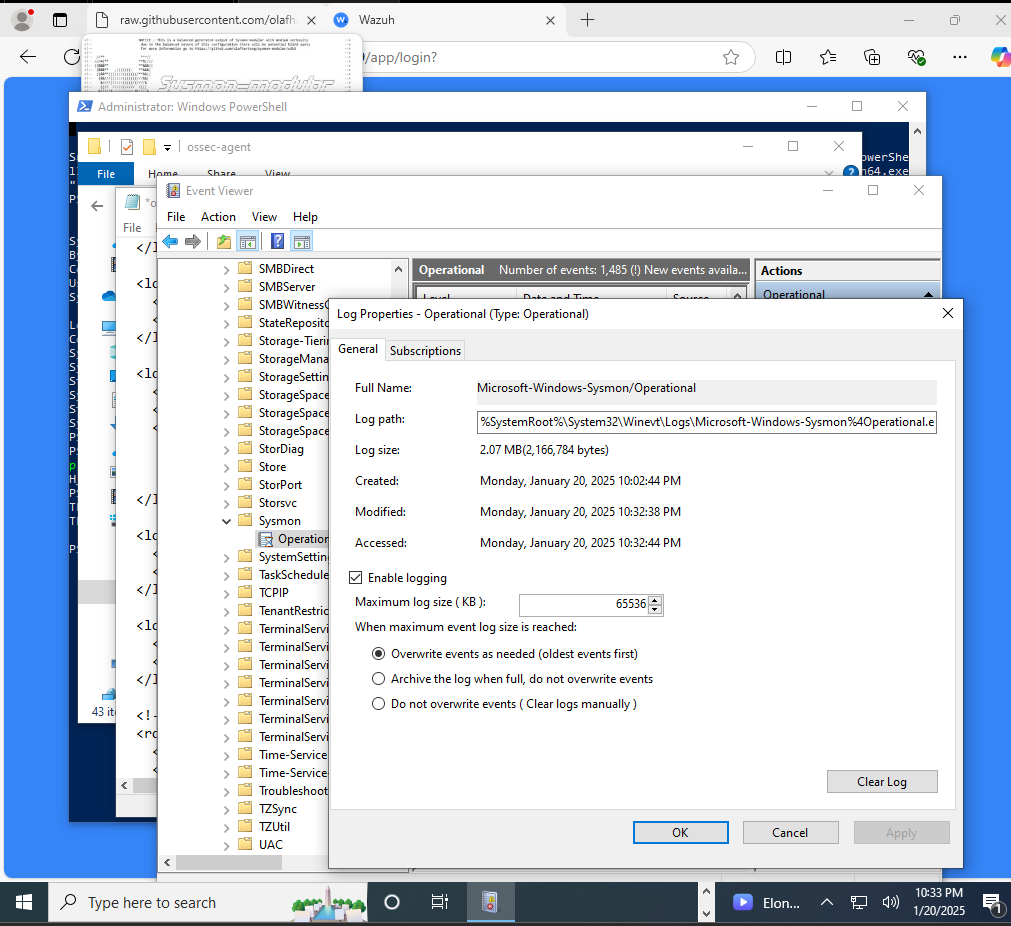The width and height of the screenshot is (1011, 926).
Task: Expand the TaskScheduler folder node
Action: (x=227, y=575)
